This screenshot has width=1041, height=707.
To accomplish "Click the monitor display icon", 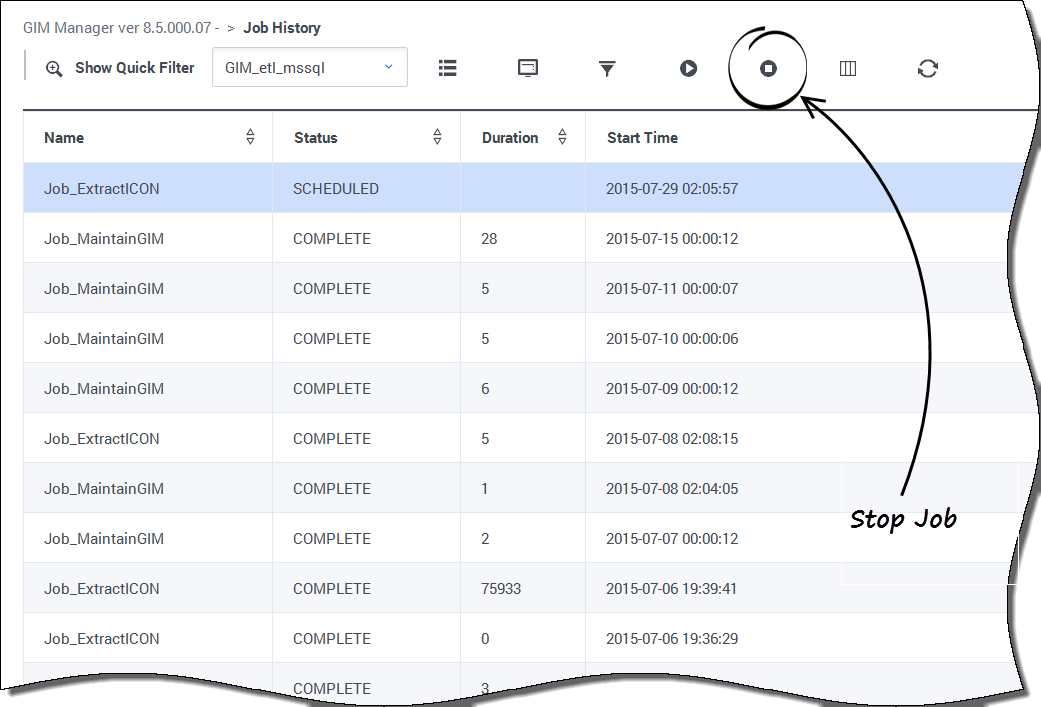I will pyautogui.click(x=528, y=68).
